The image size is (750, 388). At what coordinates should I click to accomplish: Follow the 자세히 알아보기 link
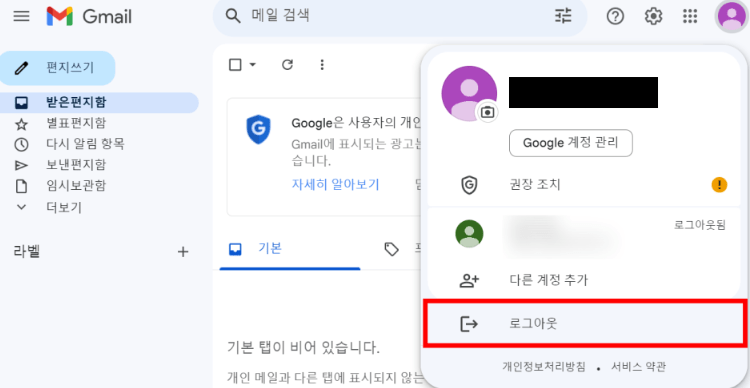pos(335,185)
